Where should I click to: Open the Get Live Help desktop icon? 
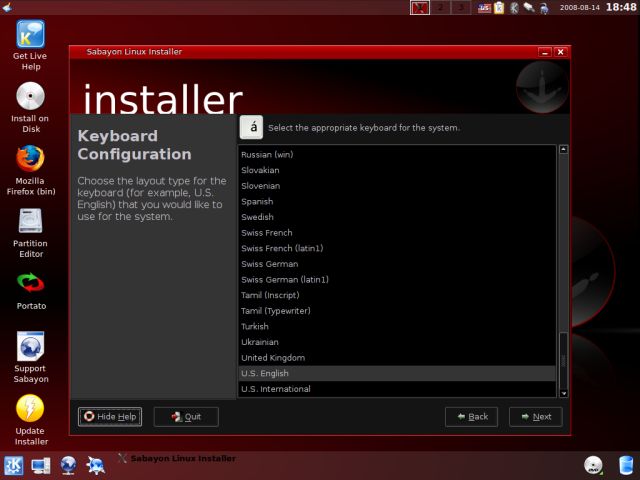[30, 34]
